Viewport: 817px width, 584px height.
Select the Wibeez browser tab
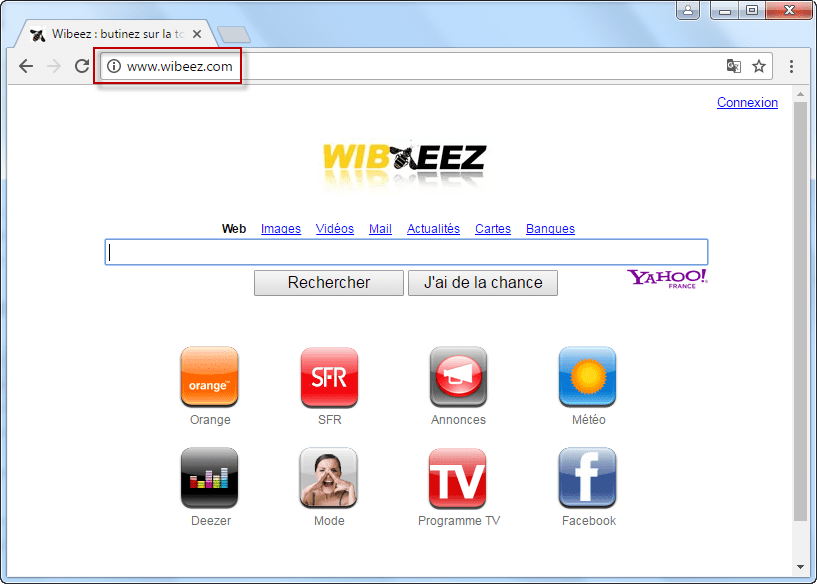tap(116, 34)
